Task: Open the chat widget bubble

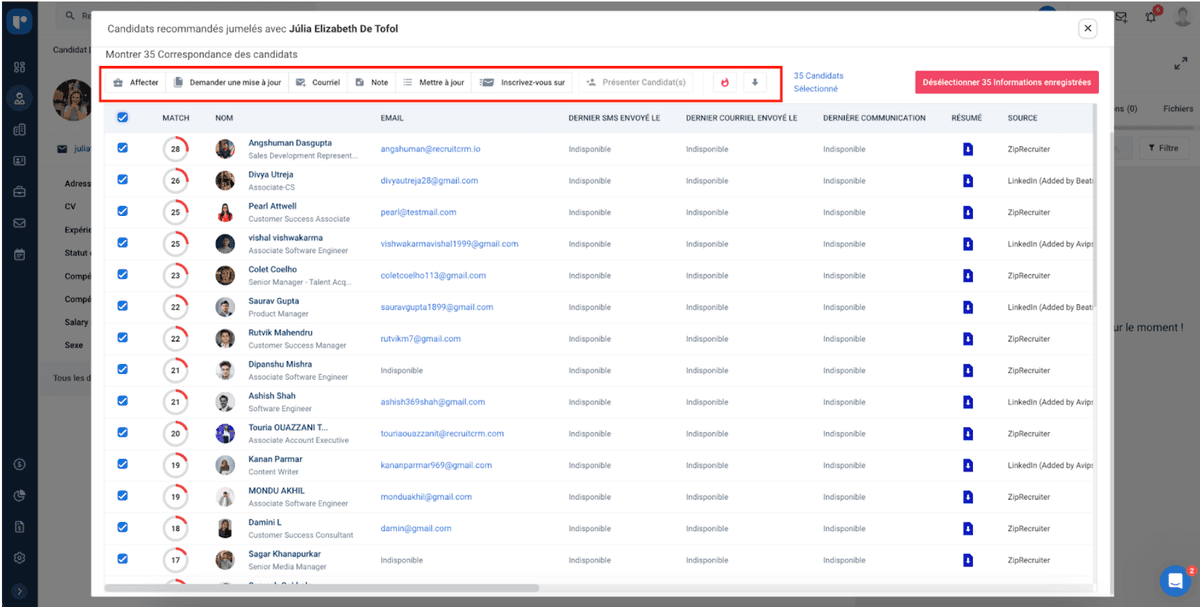Action: tap(1175, 581)
